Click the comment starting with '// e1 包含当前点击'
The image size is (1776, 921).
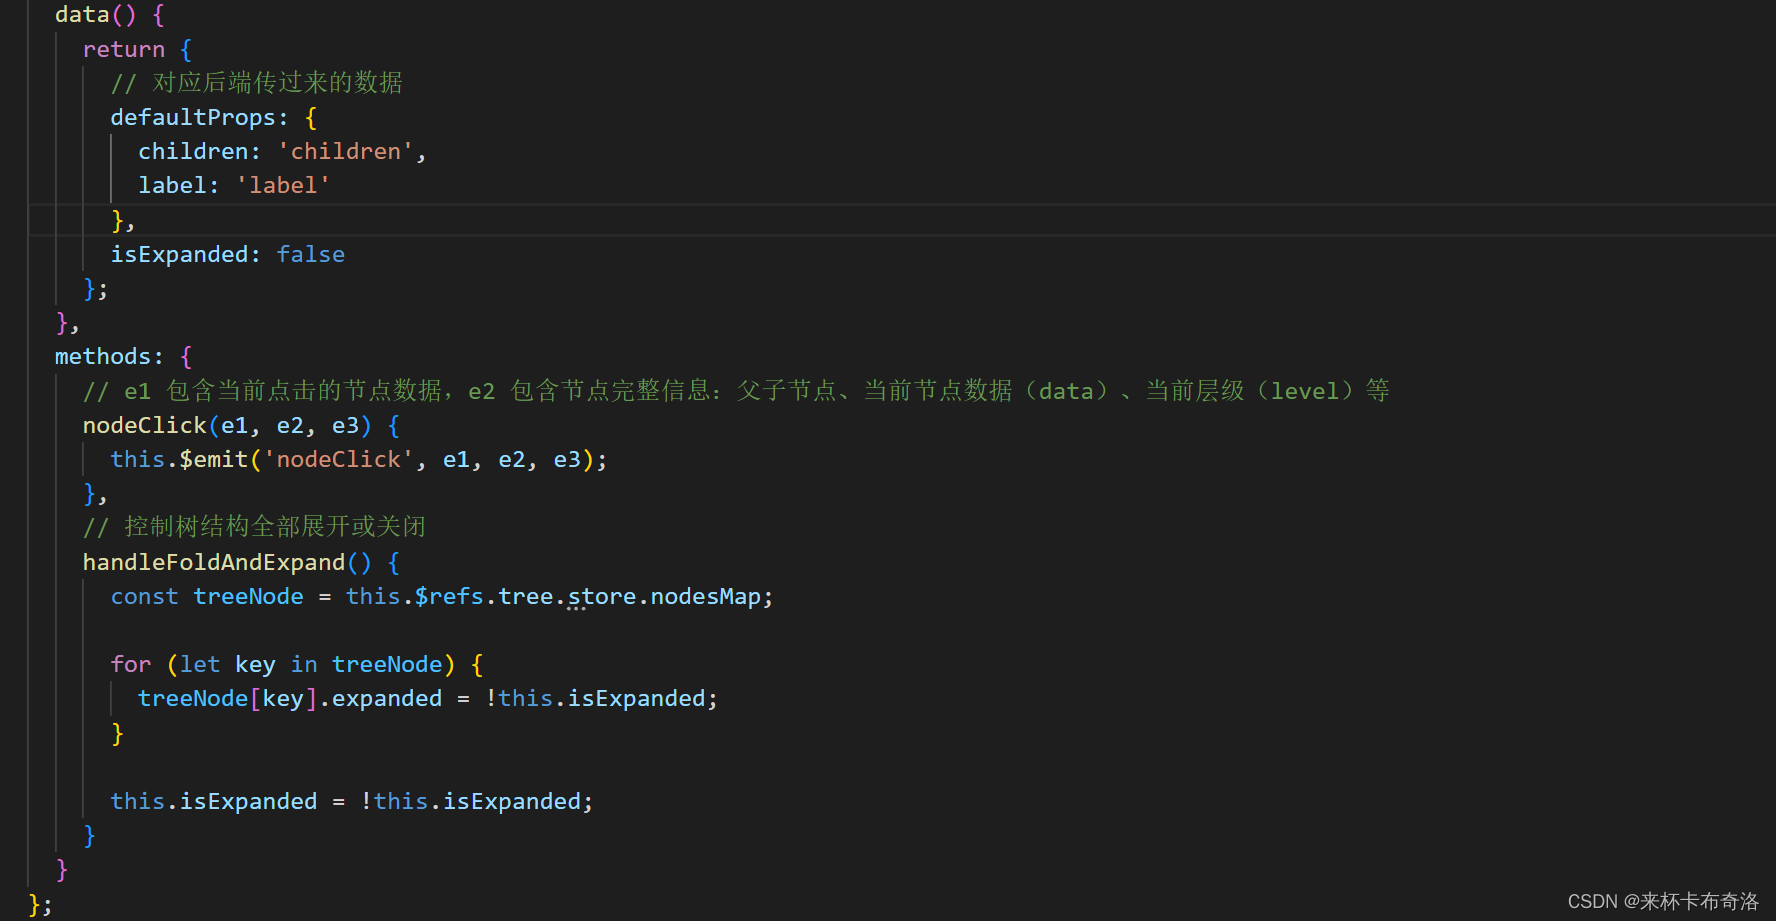click(x=736, y=390)
